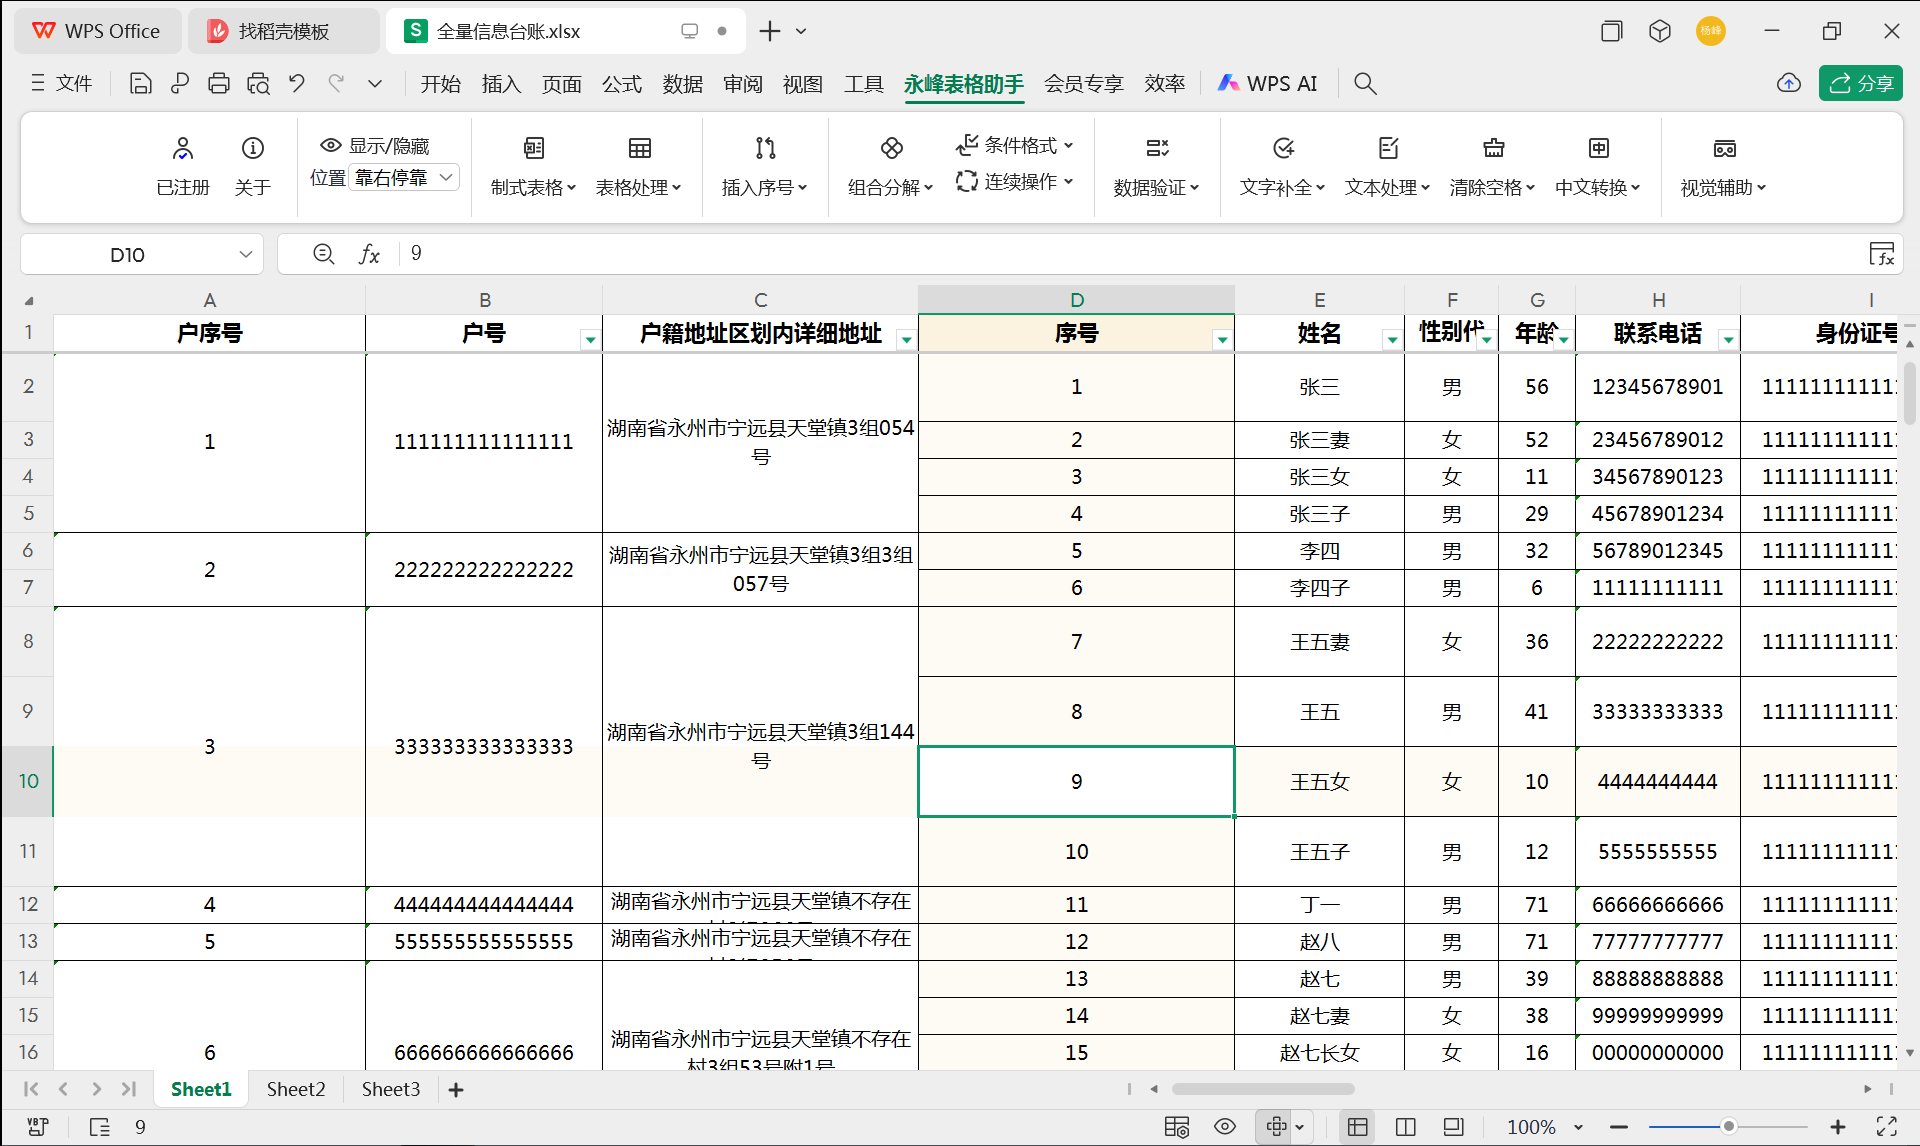Toggle eye protection mode in status bar
This screenshot has height=1146, width=1920.
click(1224, 1126)
